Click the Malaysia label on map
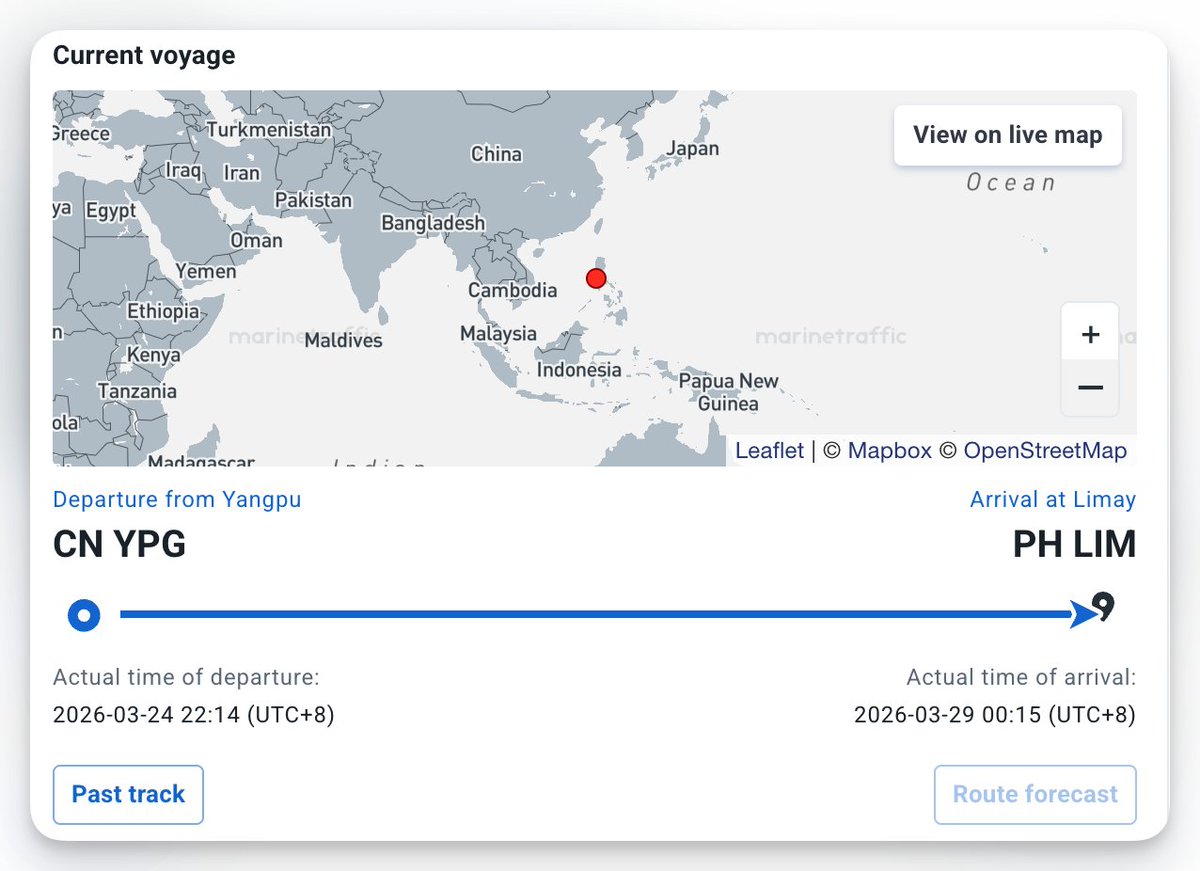 (x=498, y=334)
